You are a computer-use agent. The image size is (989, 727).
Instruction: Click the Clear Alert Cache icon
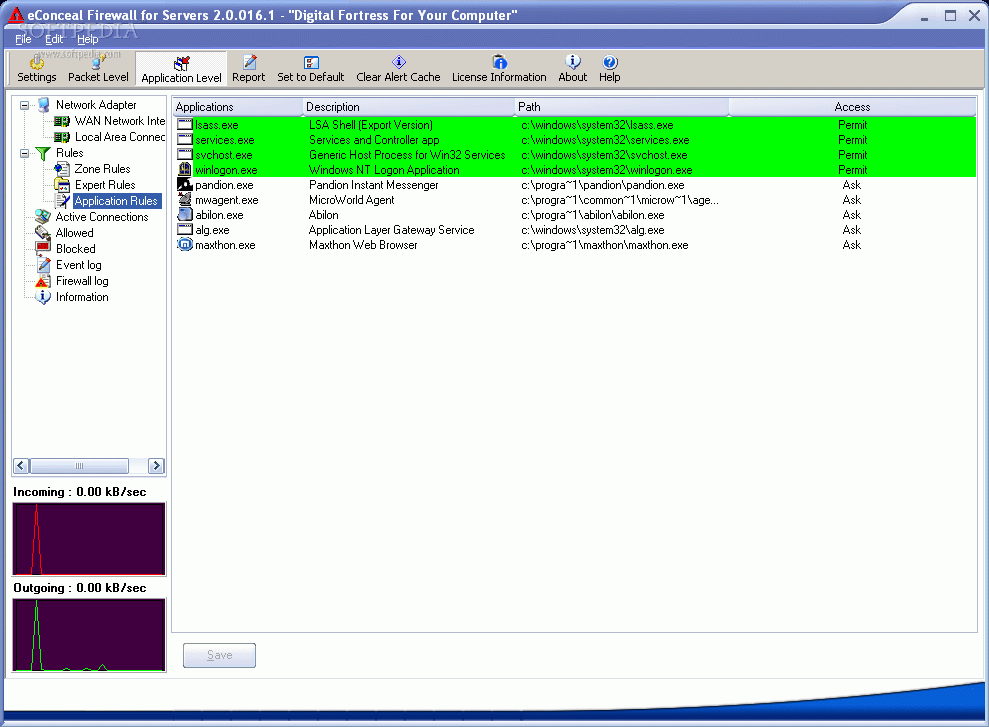pos(399,62)
